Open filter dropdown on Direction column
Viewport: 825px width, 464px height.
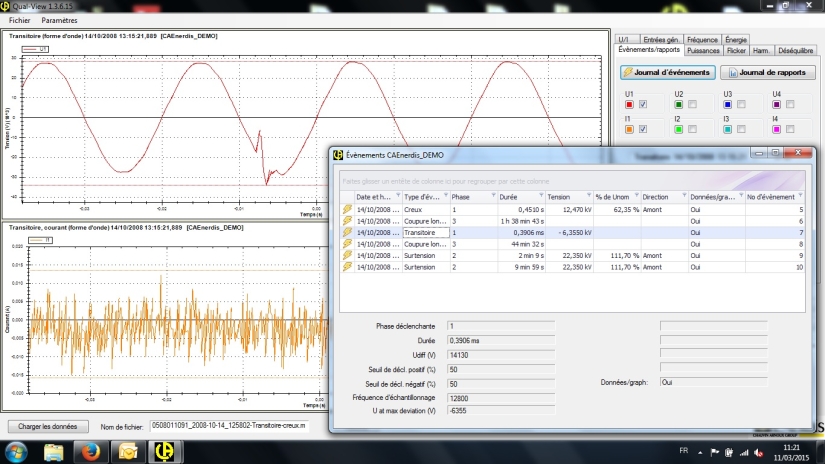click(x=684, y=195)
